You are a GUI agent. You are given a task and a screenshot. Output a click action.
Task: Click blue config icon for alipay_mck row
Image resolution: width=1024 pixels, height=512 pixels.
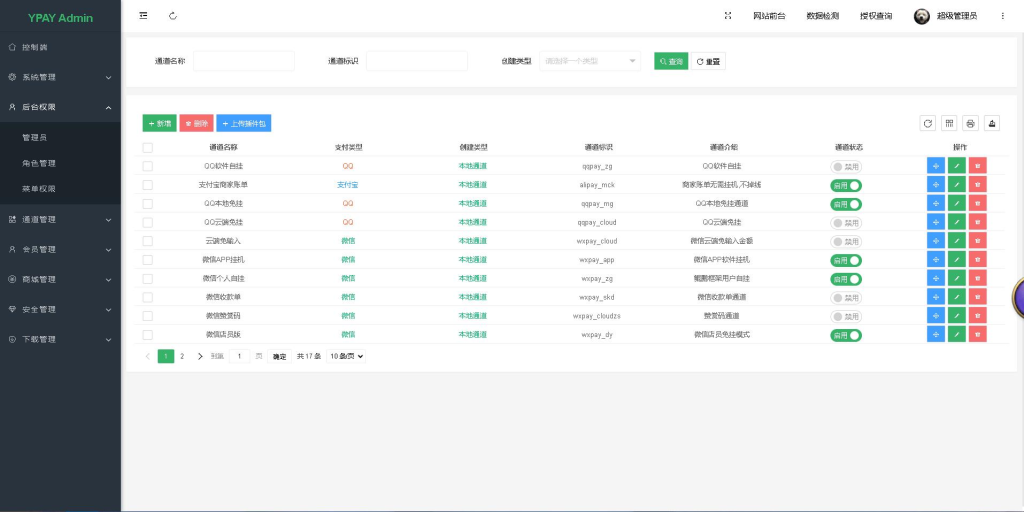coord(936,185)
